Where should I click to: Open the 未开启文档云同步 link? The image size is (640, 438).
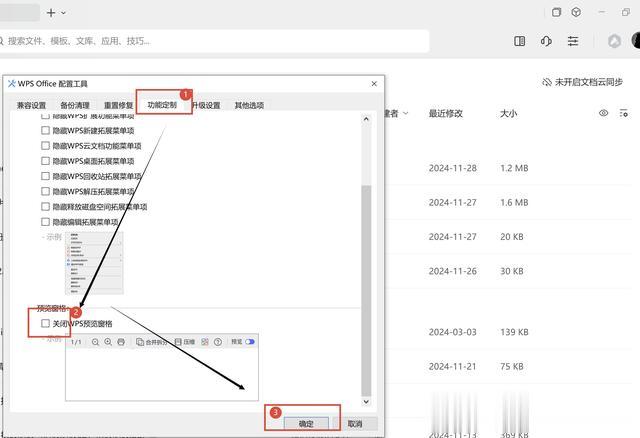[x=589, y=82]
